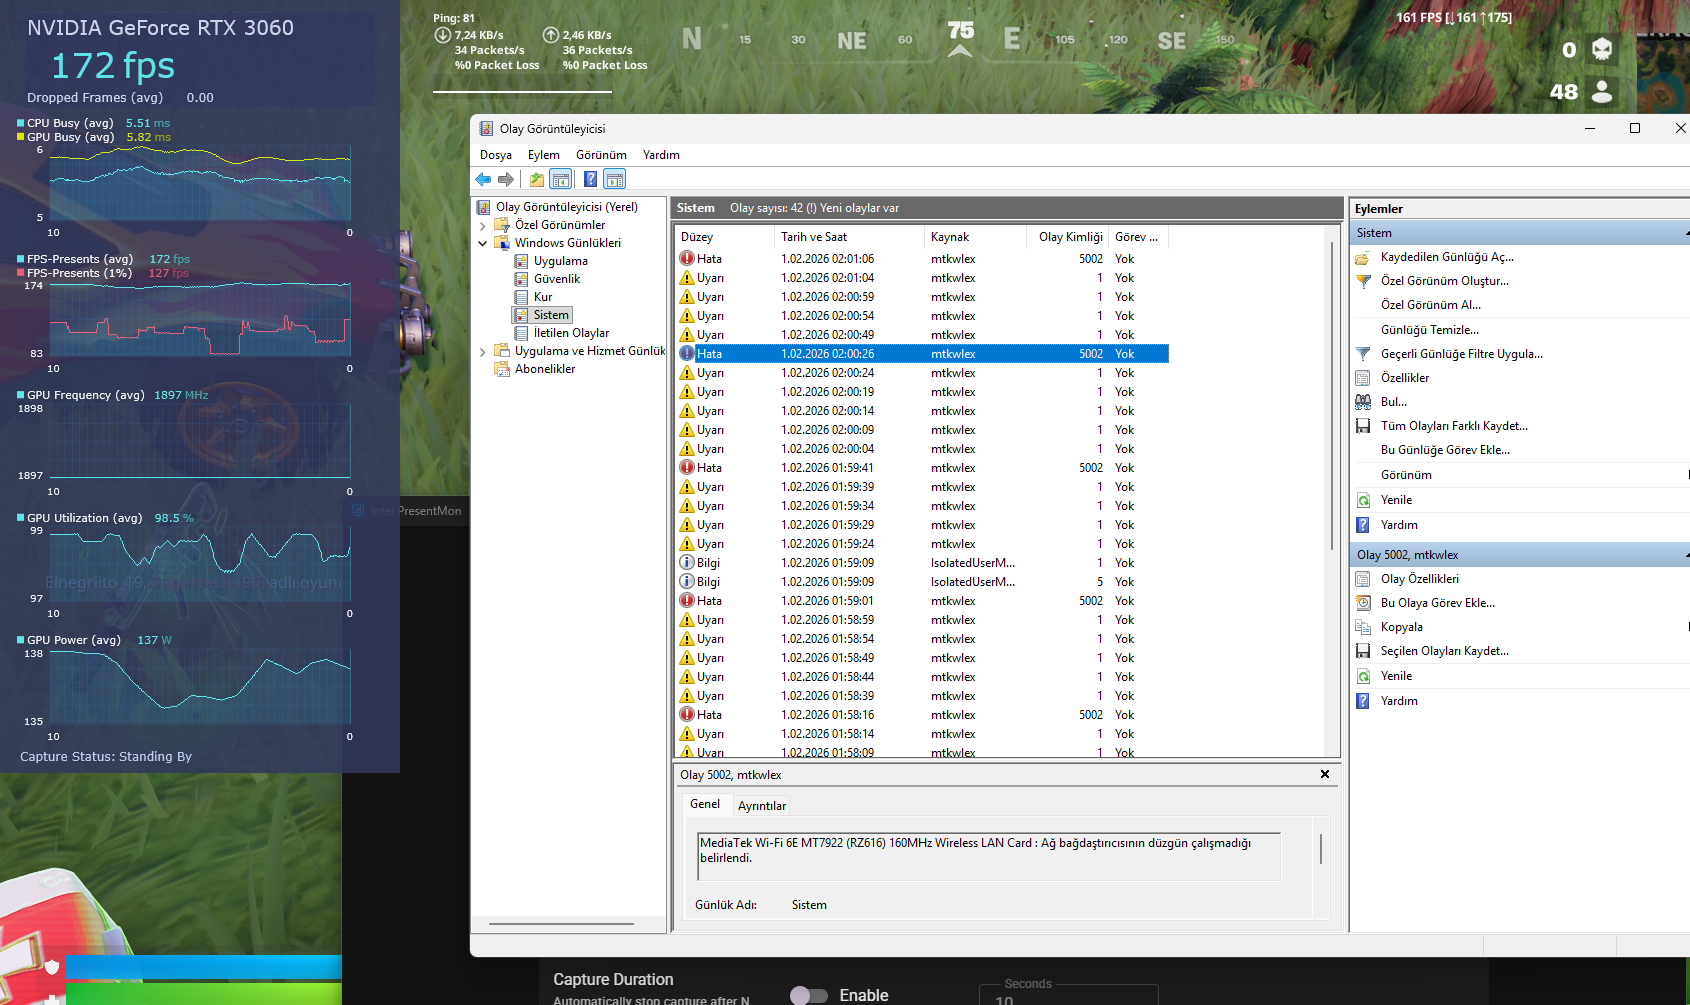Click the Bul binoculars icon

pos(1362,402)
